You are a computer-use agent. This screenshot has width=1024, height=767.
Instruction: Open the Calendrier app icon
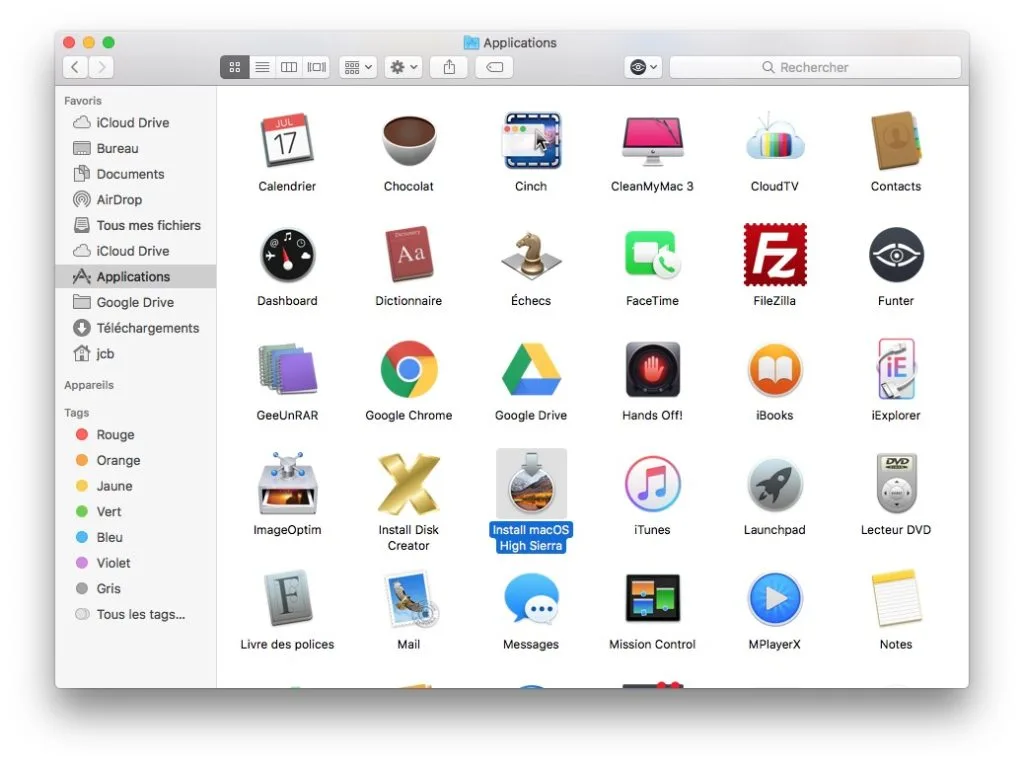pos(287,140)
